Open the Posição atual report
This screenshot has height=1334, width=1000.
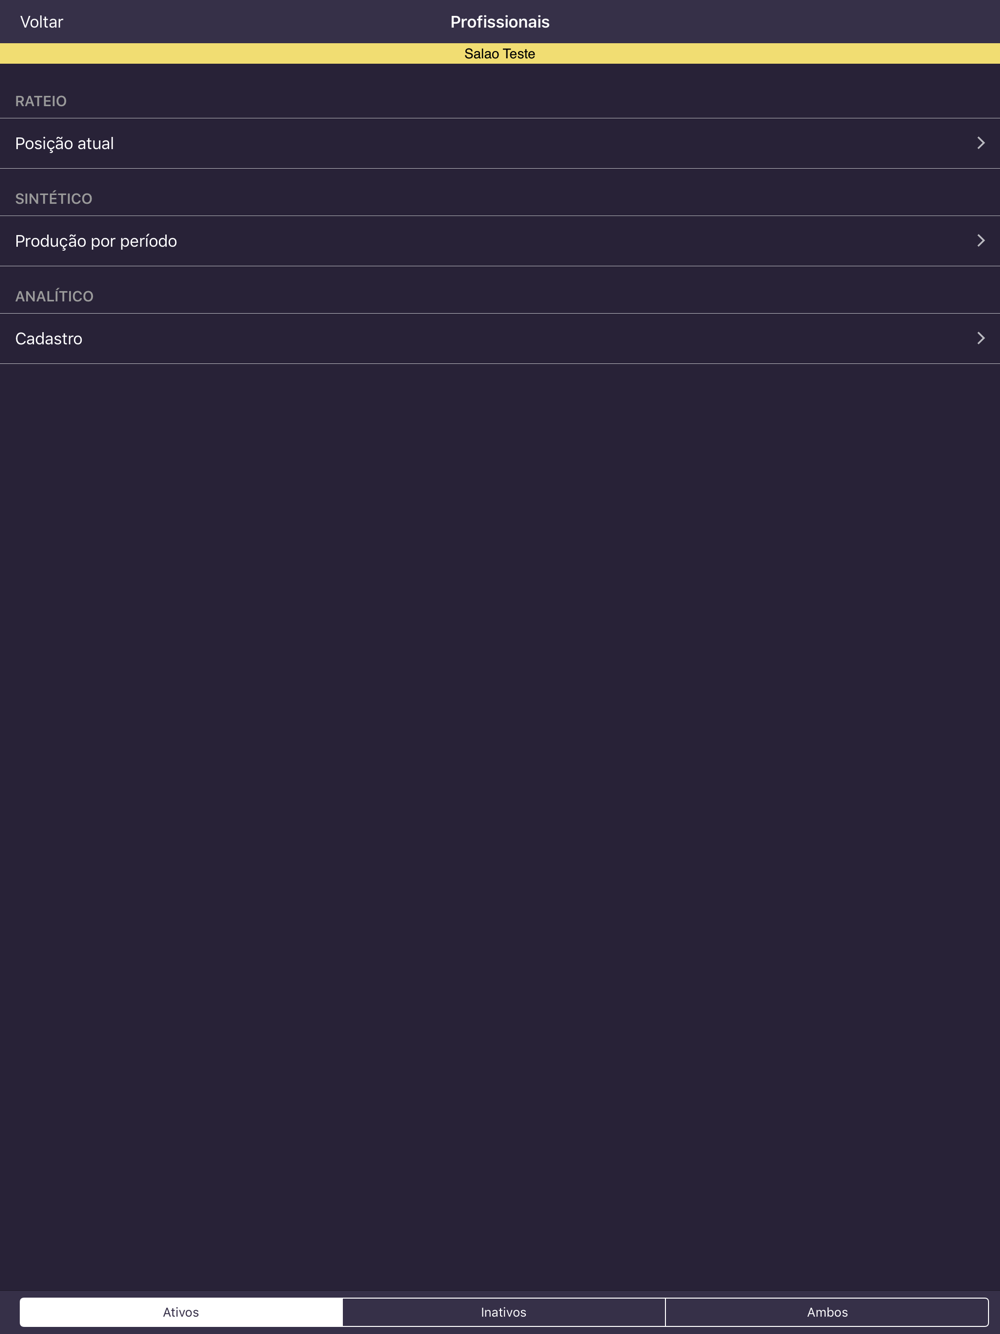[x=65, y=144]
